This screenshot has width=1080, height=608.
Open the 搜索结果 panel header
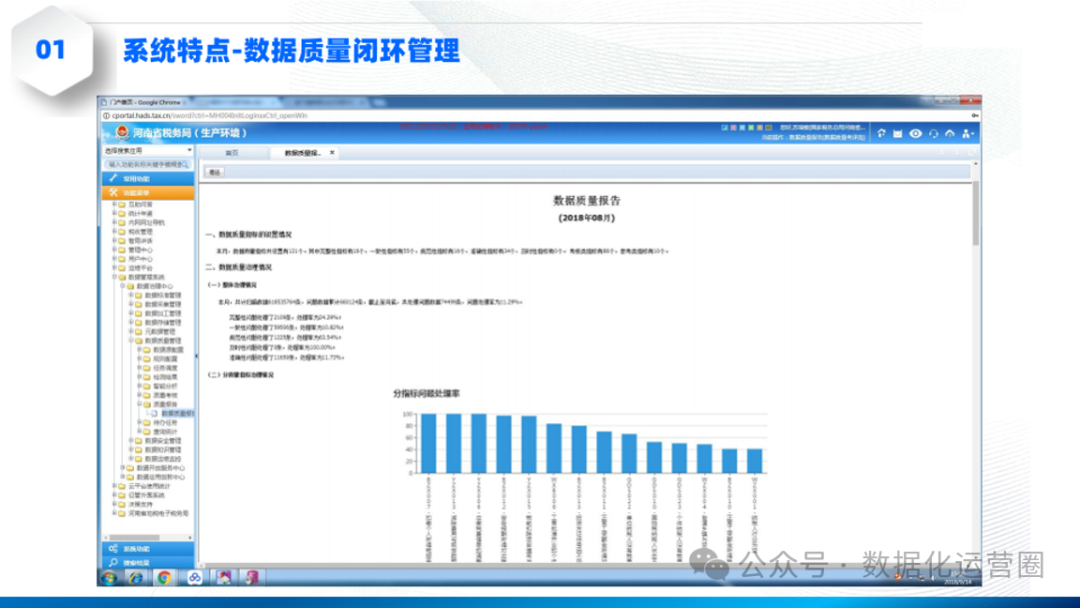148,563
